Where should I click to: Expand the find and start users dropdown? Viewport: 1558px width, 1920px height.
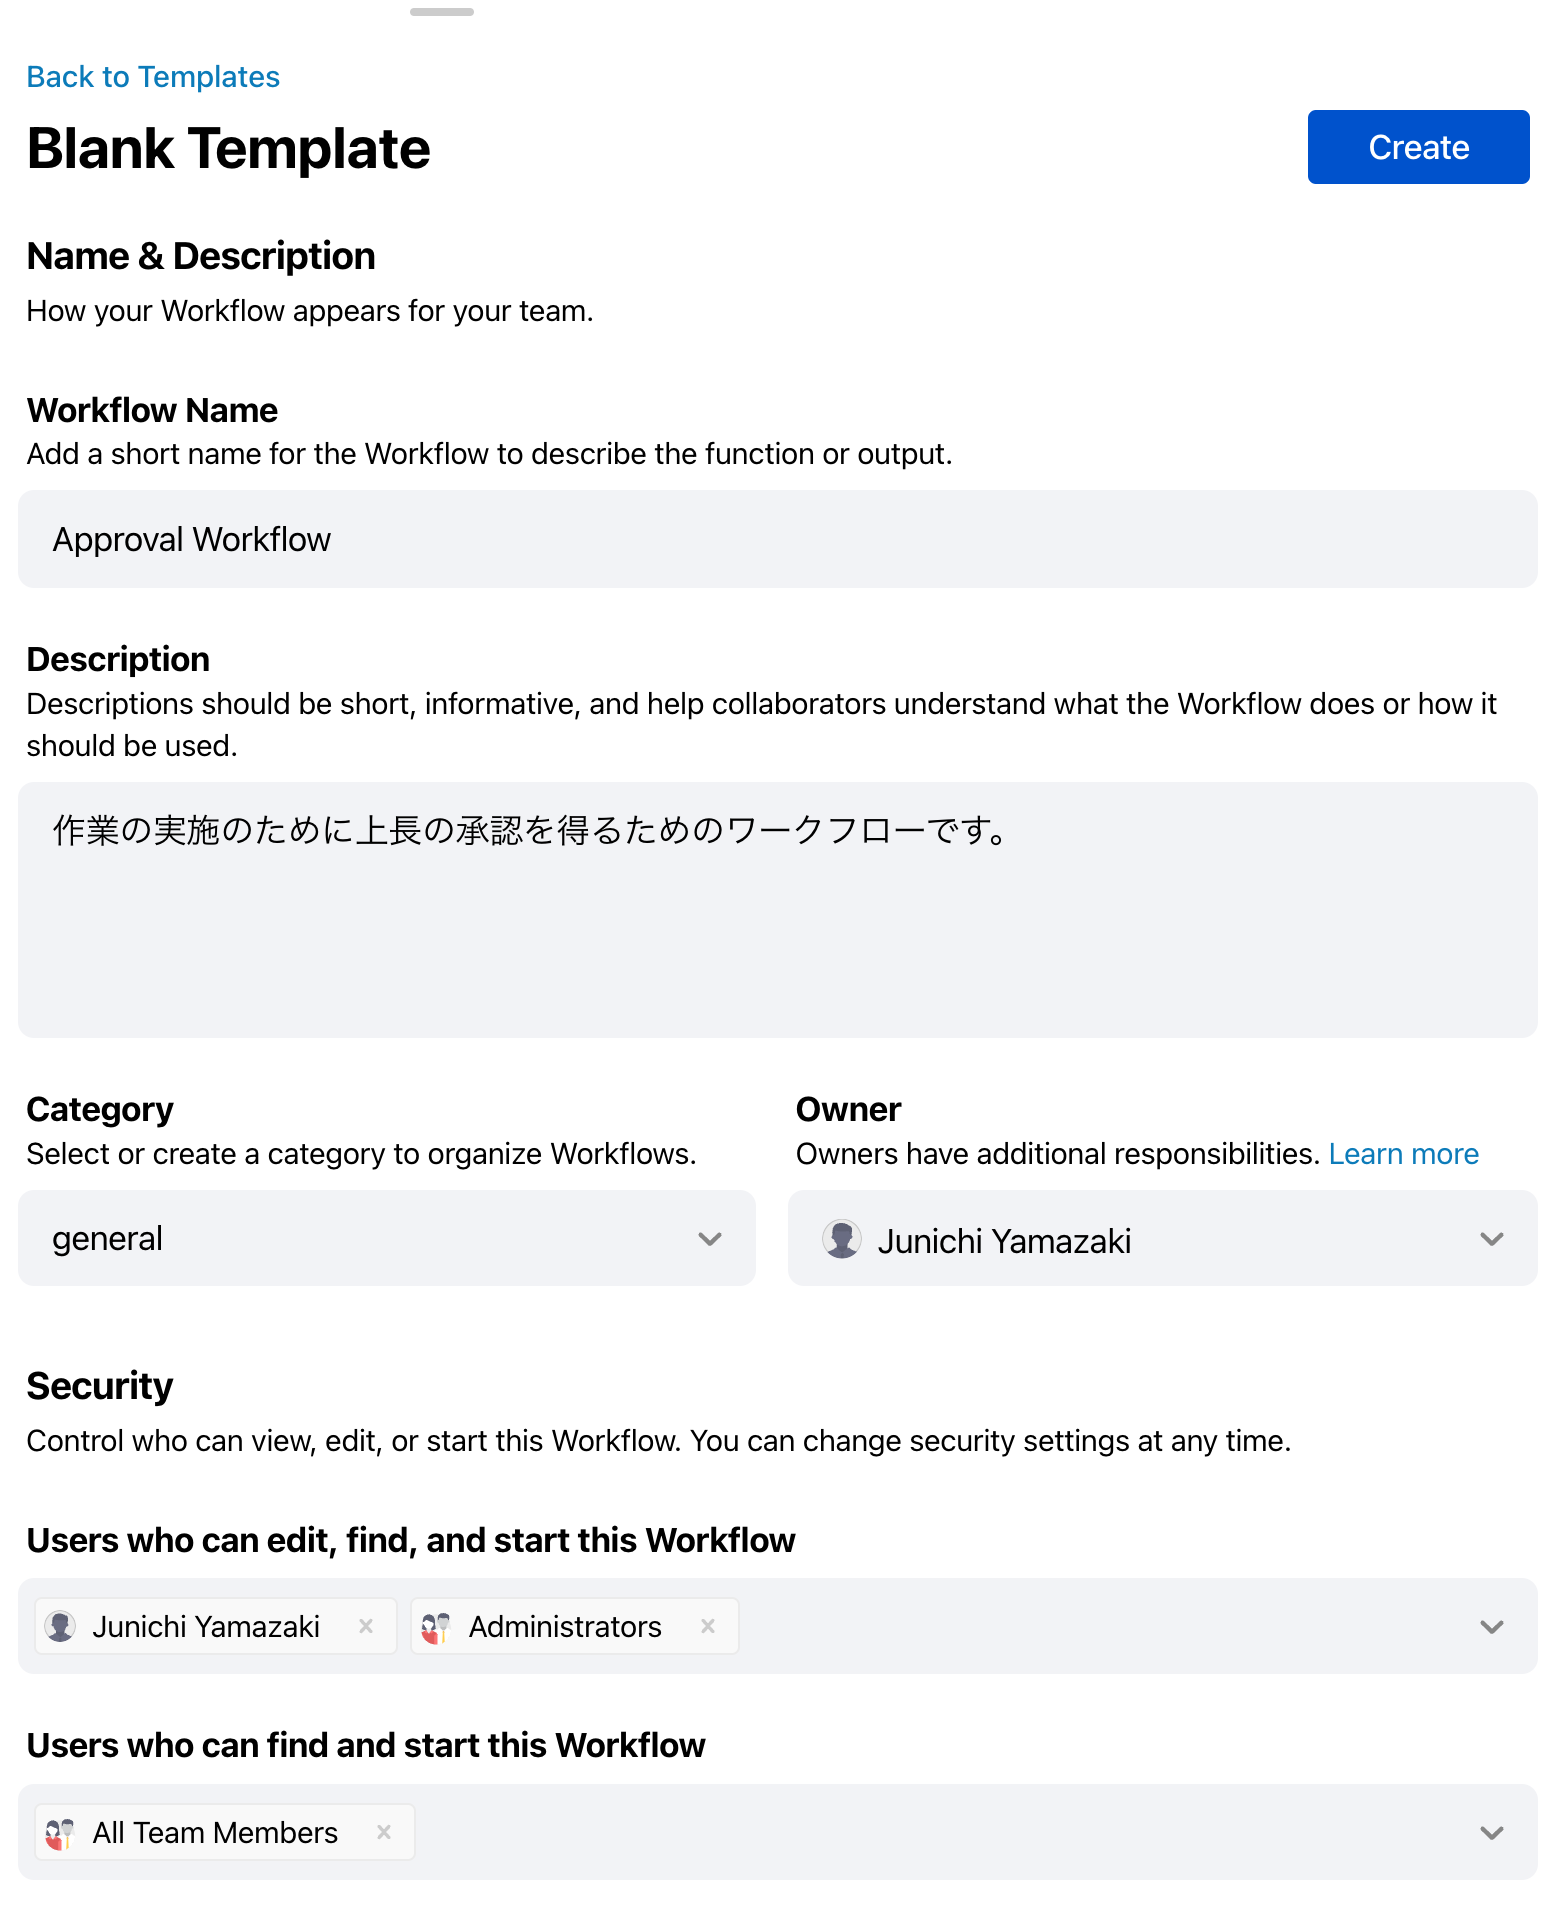pos(1491,1833)
